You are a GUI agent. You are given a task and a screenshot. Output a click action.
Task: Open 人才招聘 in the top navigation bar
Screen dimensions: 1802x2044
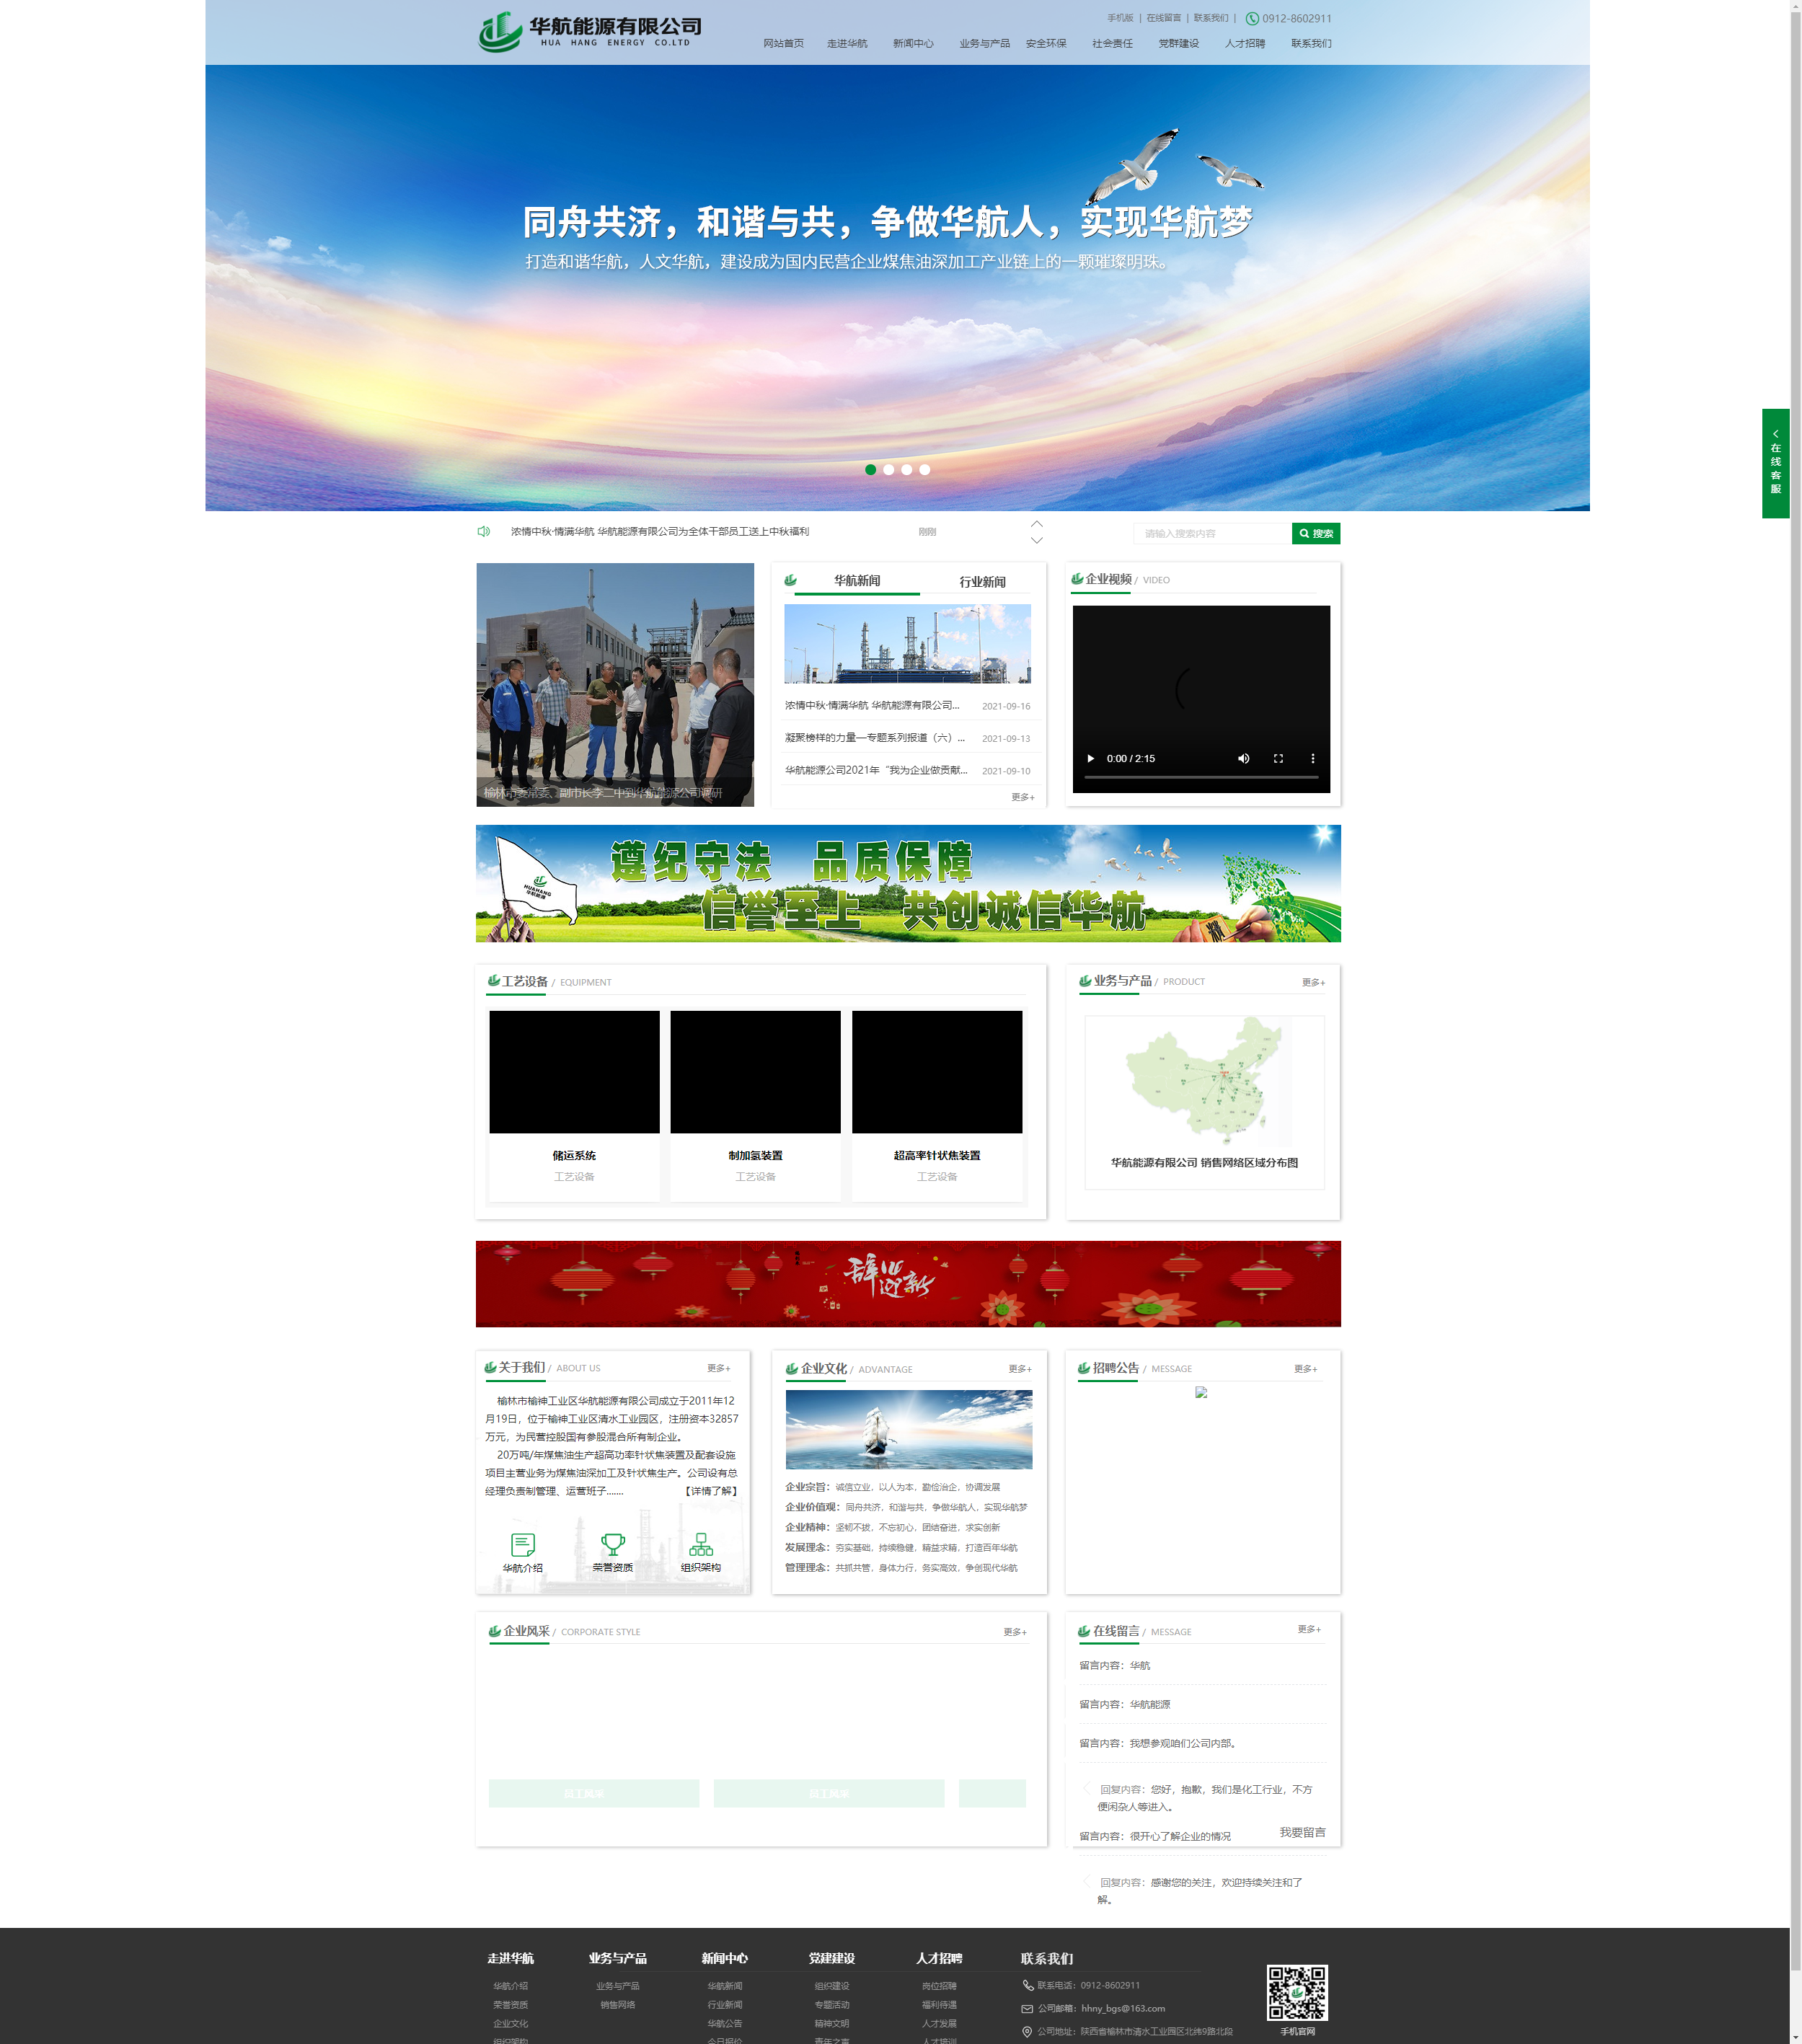pyautogui.click(x=1245, y=43)
